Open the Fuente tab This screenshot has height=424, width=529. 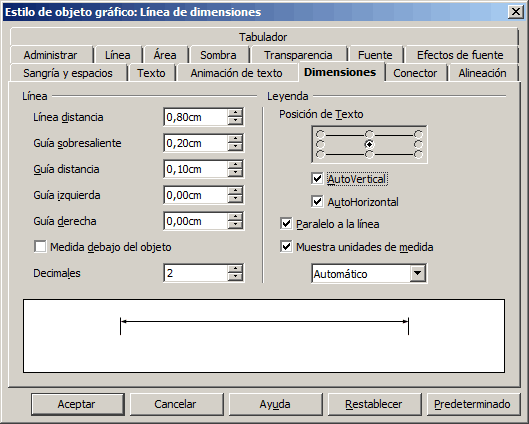tap(375, 55)
